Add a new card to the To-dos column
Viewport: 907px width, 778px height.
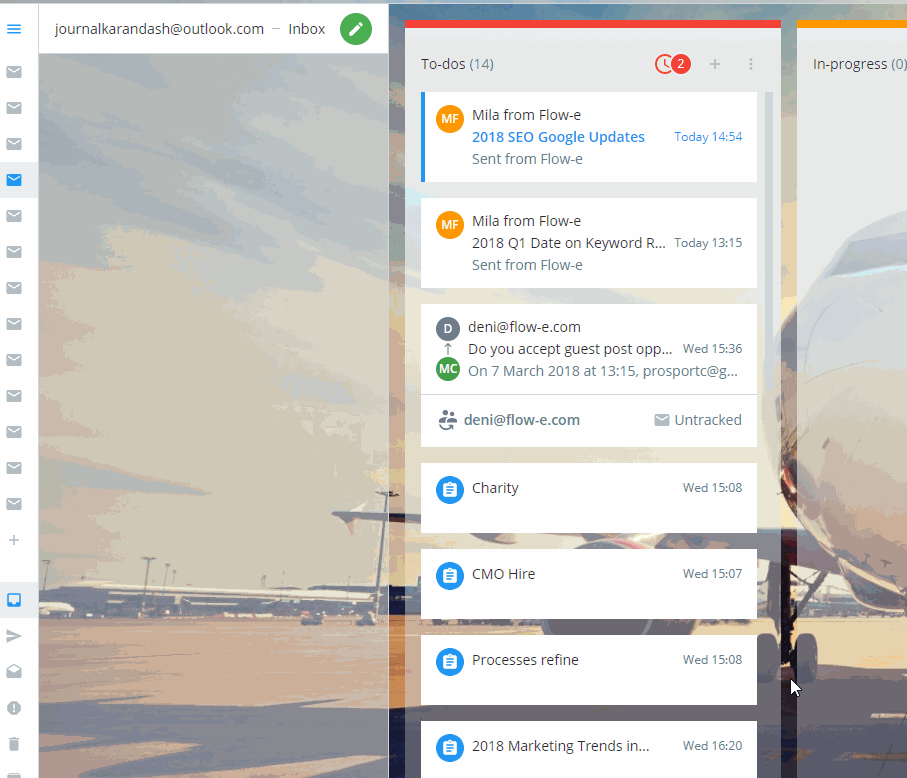[x=714, y=64]
